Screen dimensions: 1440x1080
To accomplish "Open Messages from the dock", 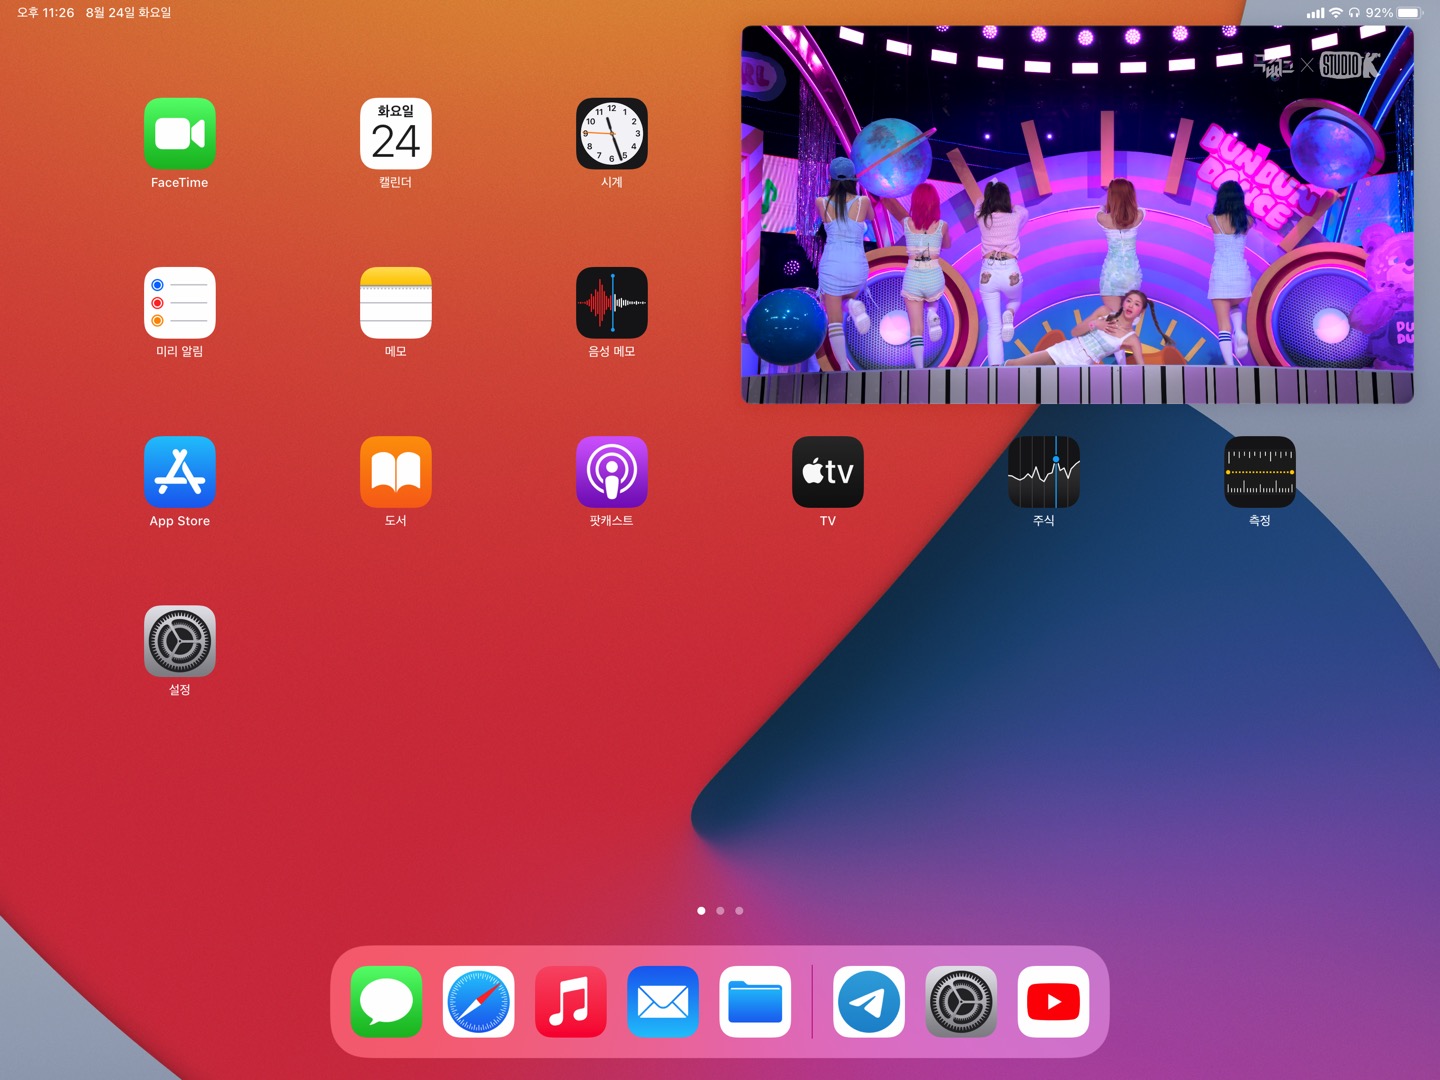I will (x=387, y=1002).
